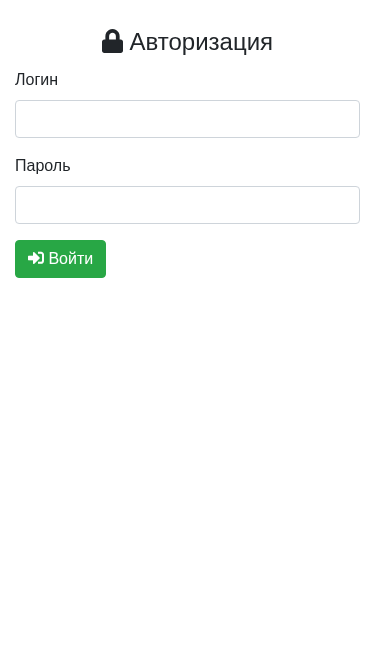The width and height of the screenshot is (375, 667).
Task: Log in using the green button
Action: click(60, 259)
